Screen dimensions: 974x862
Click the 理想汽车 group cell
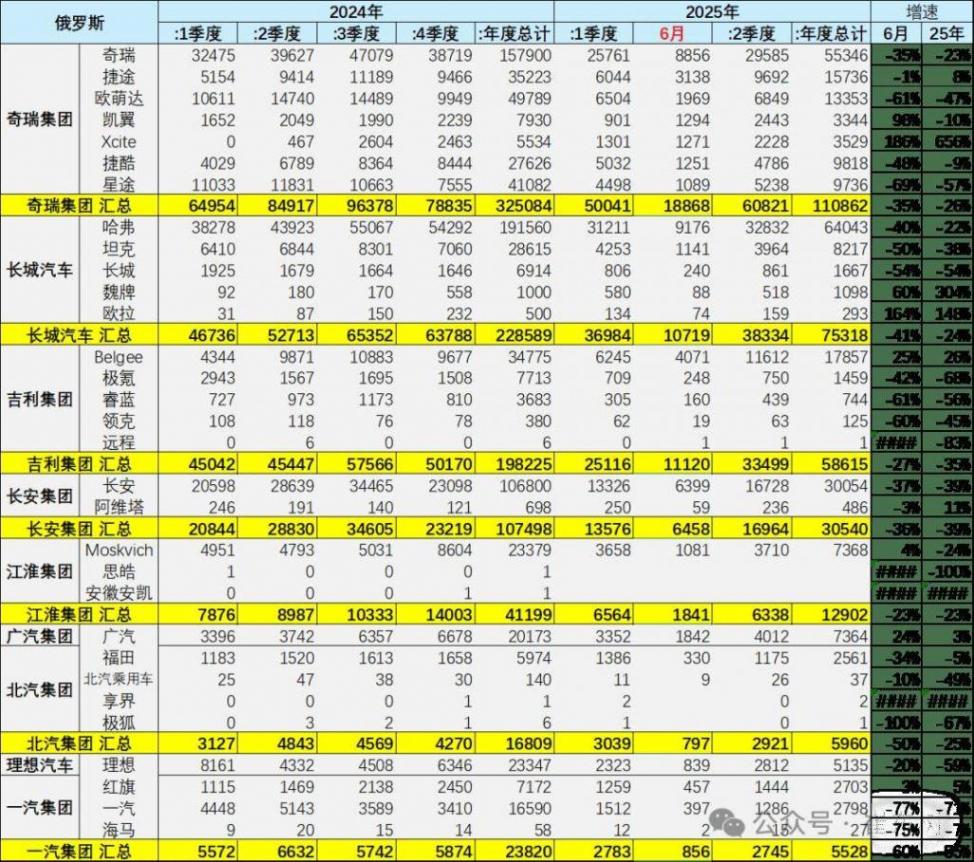point(38,765)
